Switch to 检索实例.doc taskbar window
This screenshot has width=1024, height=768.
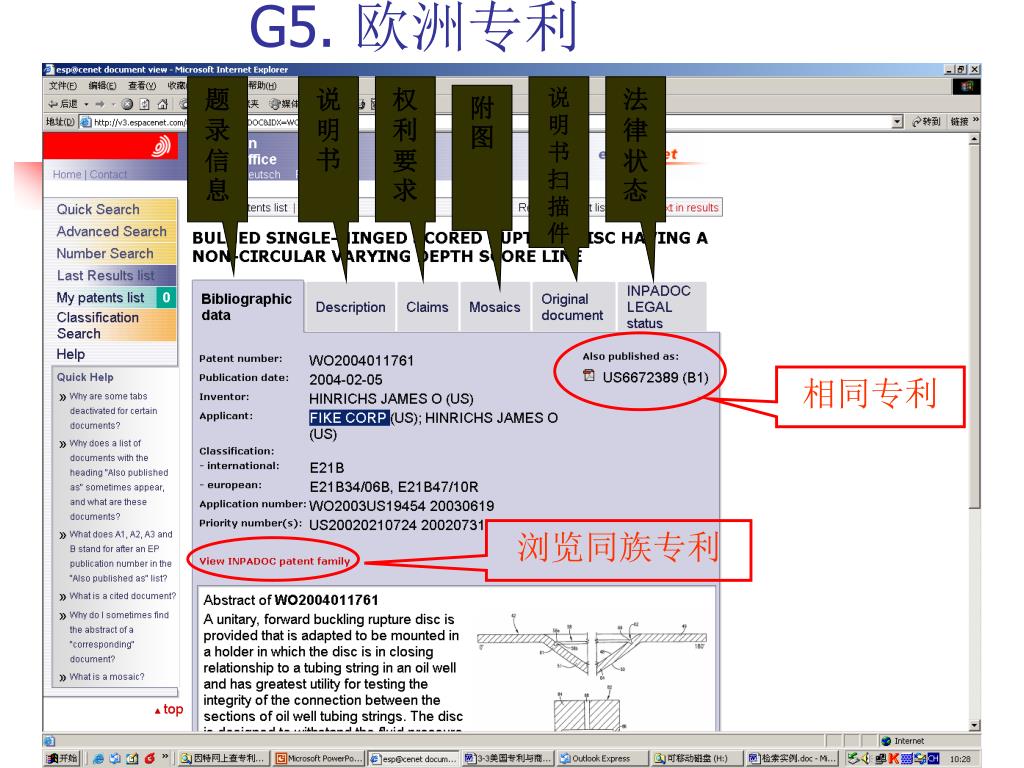click(792, 758)
